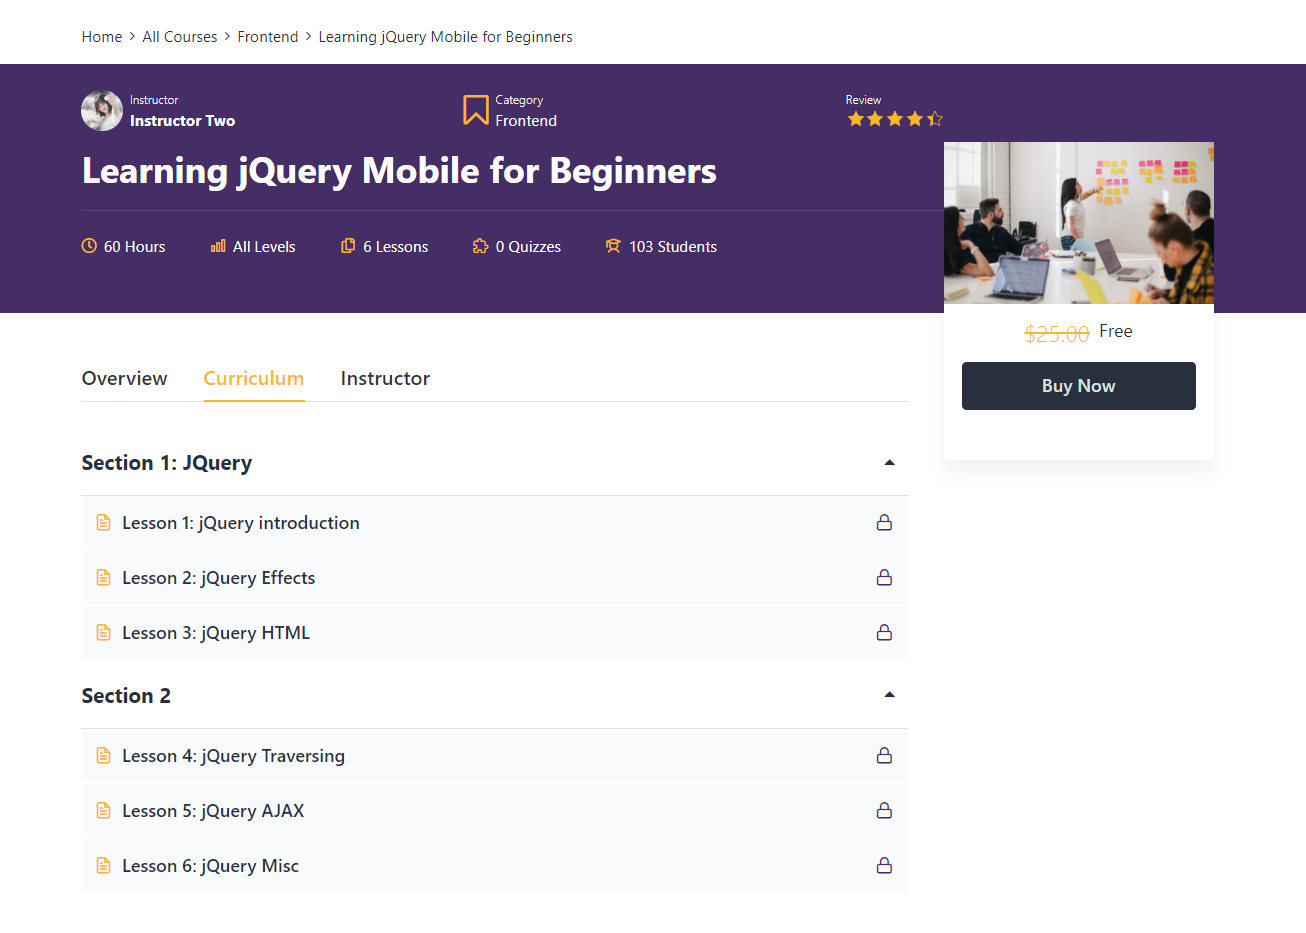This screenshot has width=1306, height=933.
Task: Click the struck-through $25.00 price
Action: (1057, 334)
